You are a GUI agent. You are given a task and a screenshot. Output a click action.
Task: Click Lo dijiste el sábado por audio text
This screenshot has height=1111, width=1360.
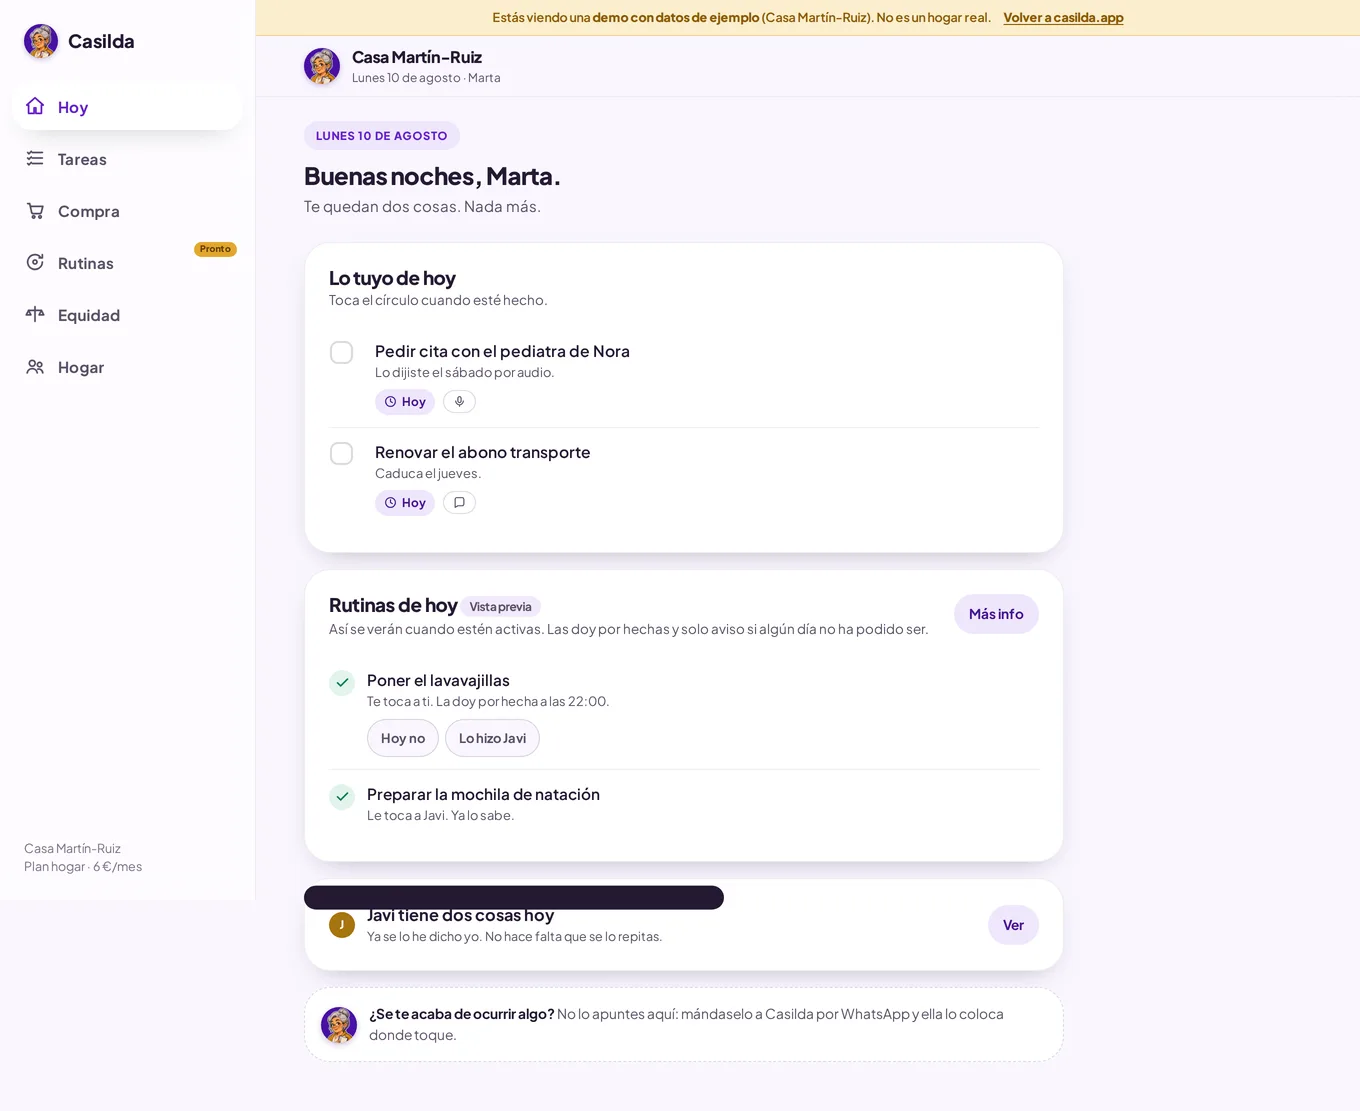click(x=464, y=372)
